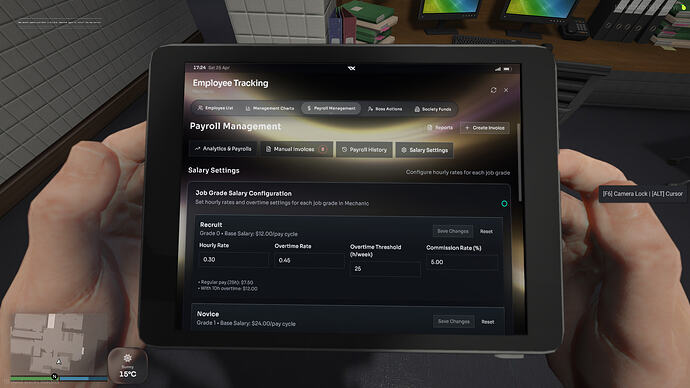
Task: Switch to the Management Charts tab
Action: pos(270,108)
